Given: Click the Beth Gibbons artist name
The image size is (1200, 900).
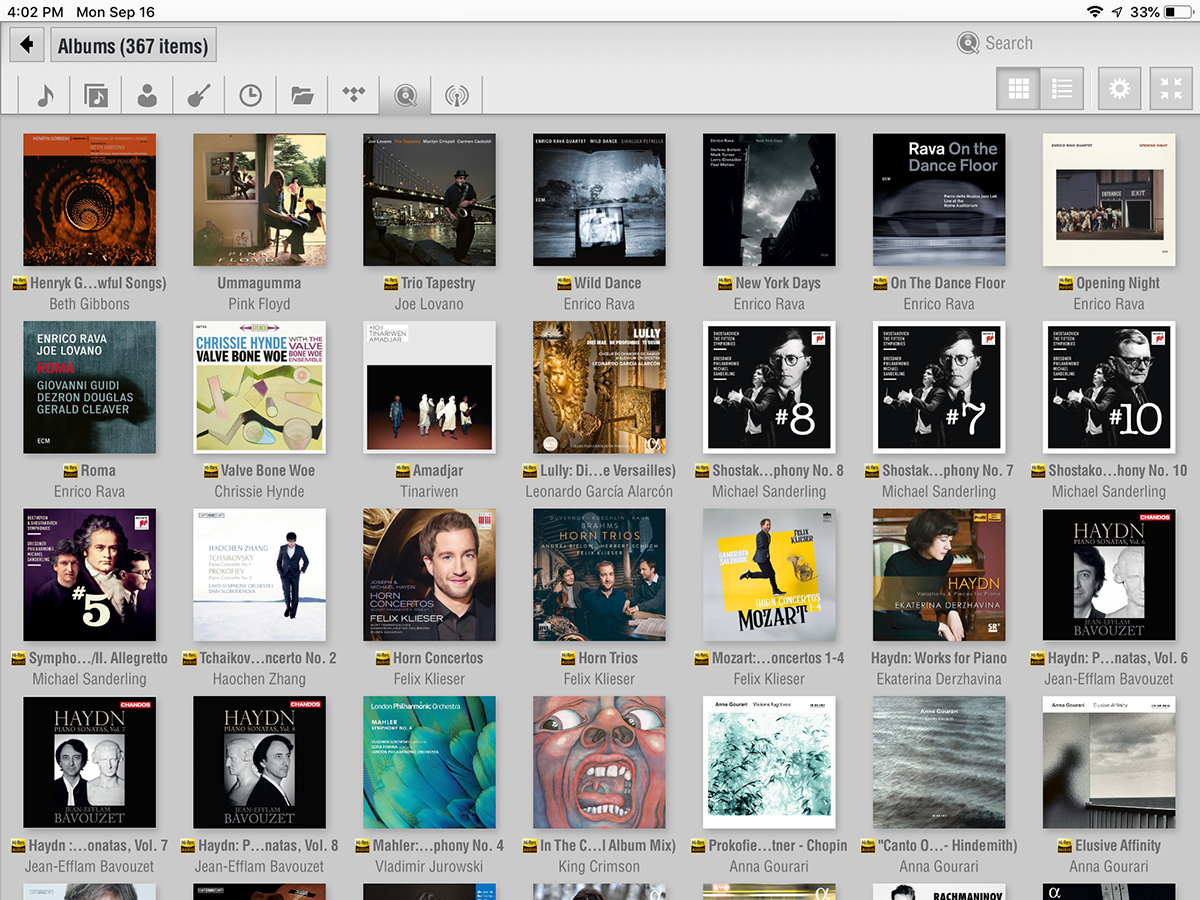Looking at the screenshot, I should point(89,304).
